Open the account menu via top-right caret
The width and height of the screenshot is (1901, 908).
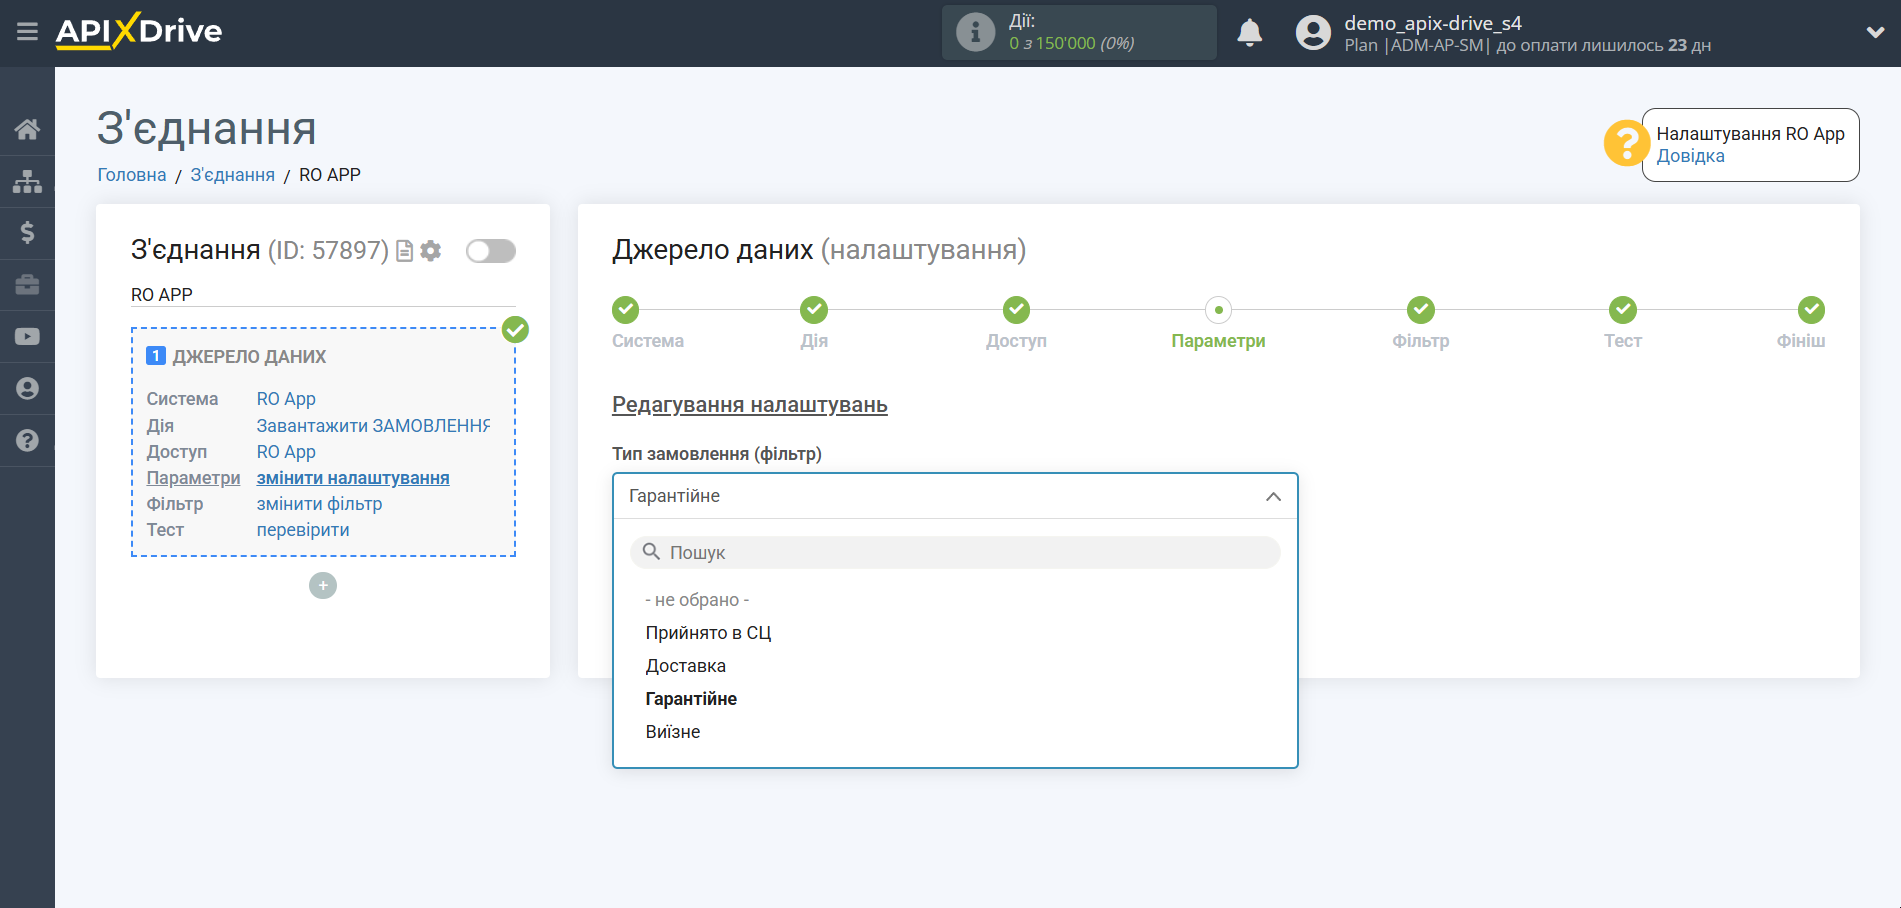pos(1875,31)
